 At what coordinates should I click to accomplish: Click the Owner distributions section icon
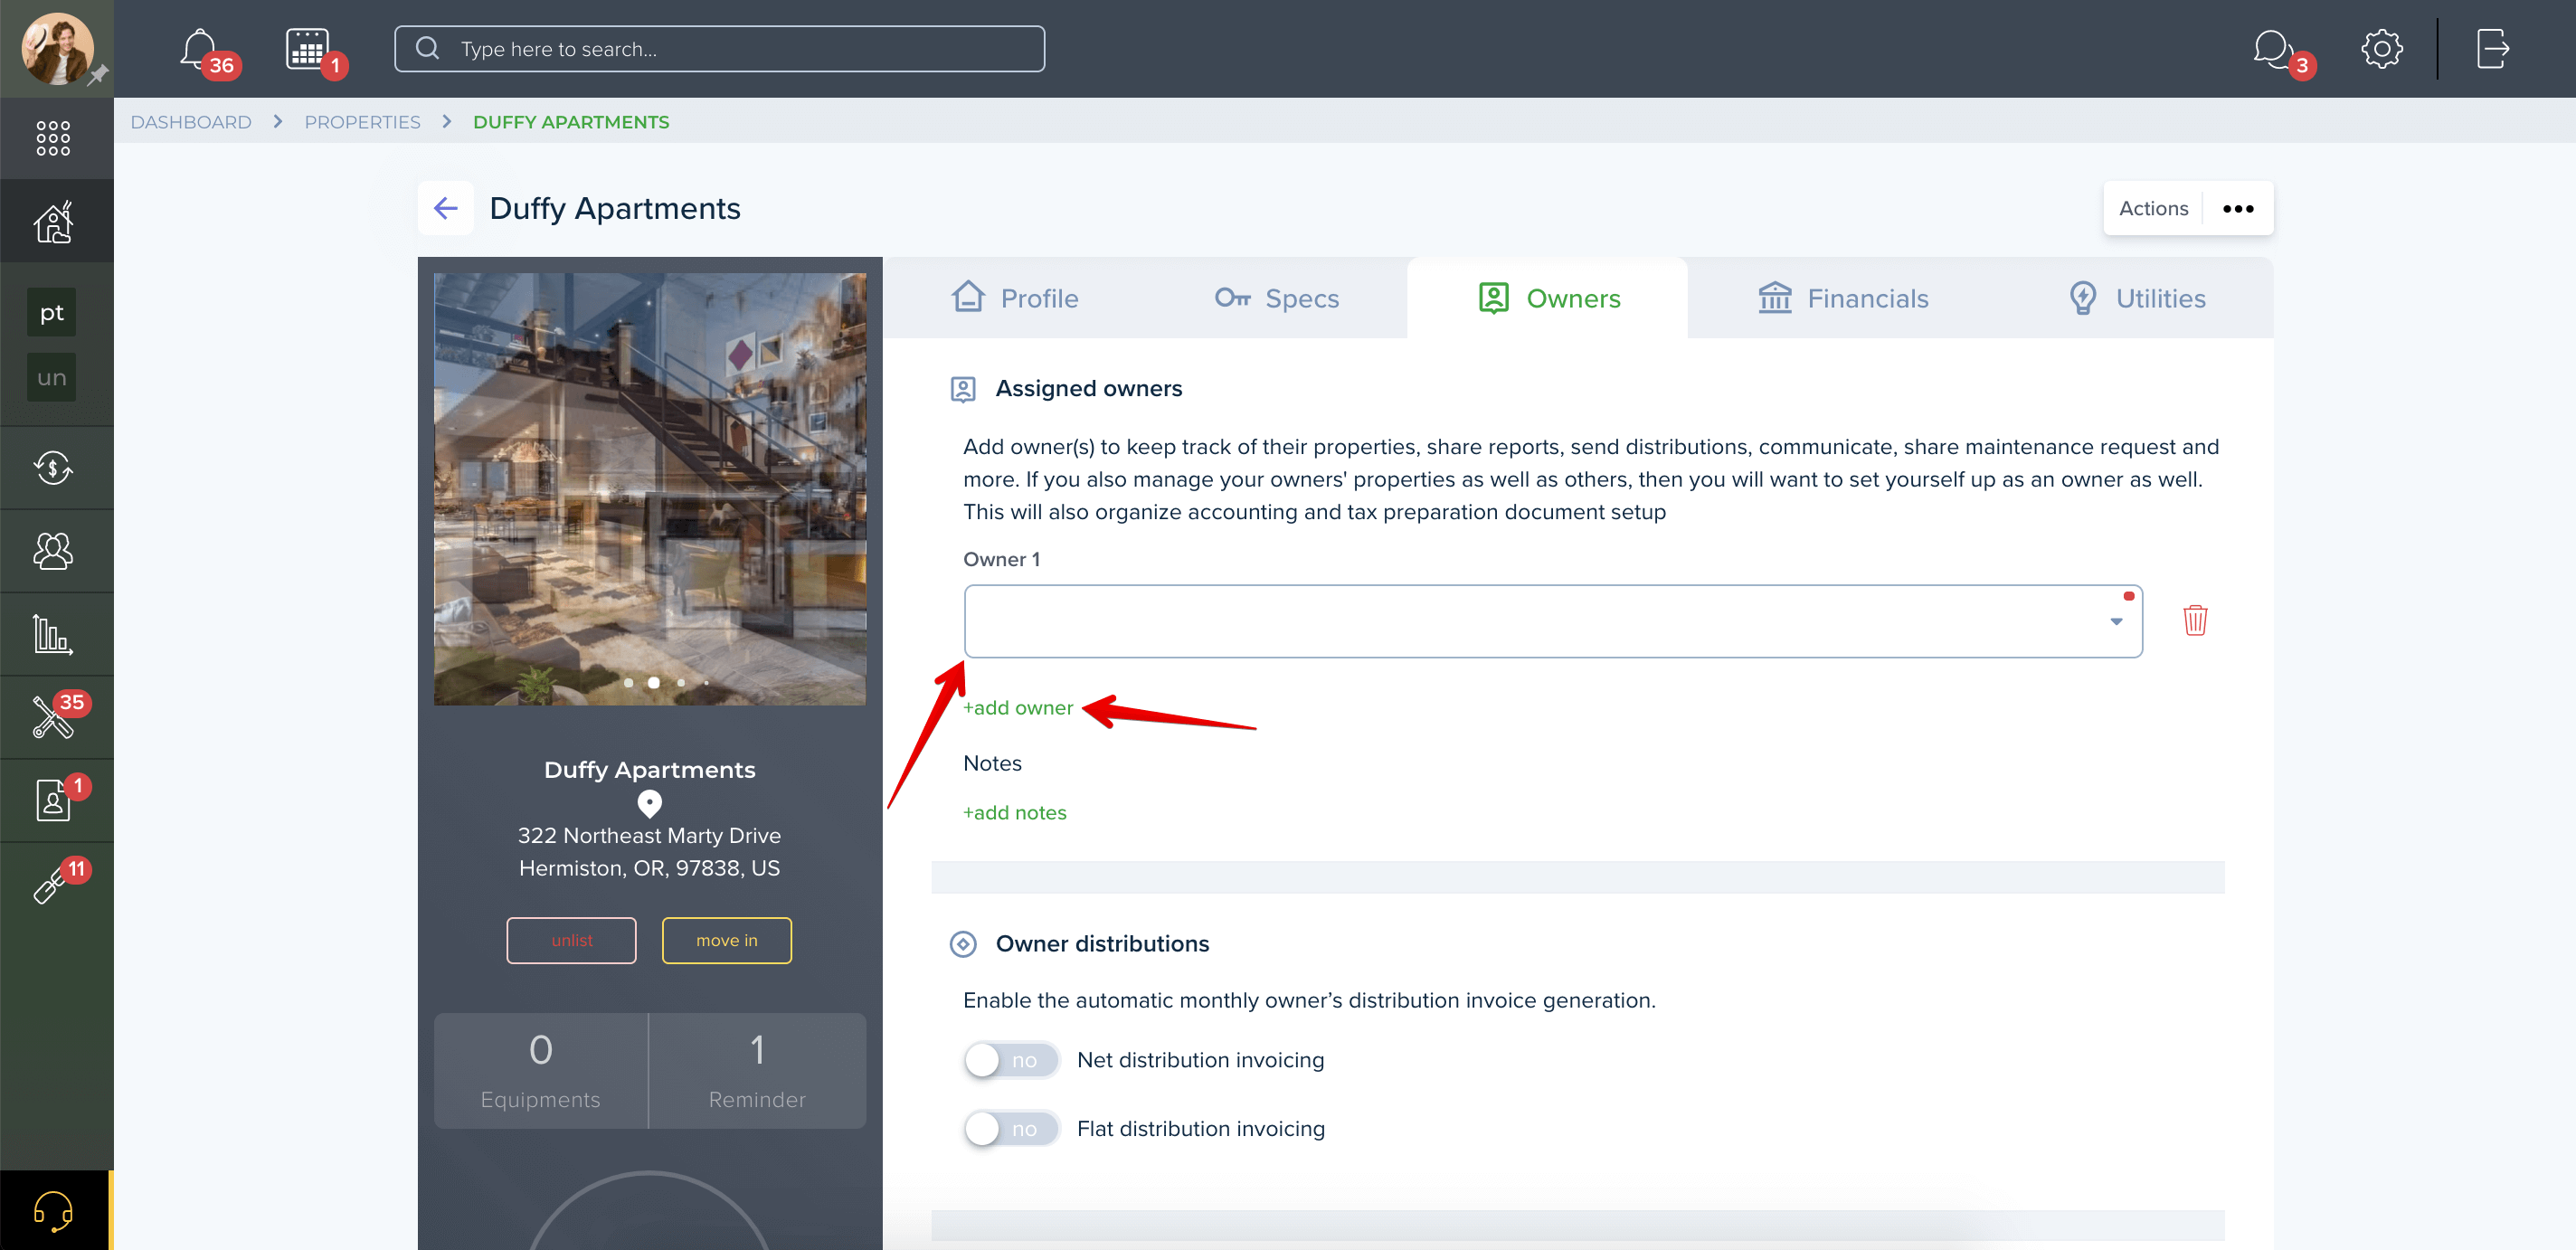962,943
